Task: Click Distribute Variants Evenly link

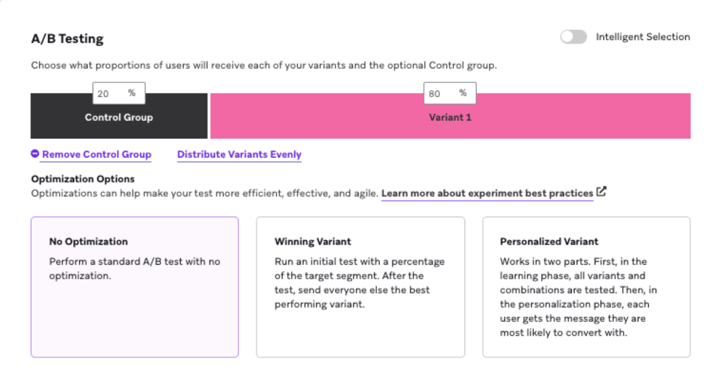Action: point(239,155)
